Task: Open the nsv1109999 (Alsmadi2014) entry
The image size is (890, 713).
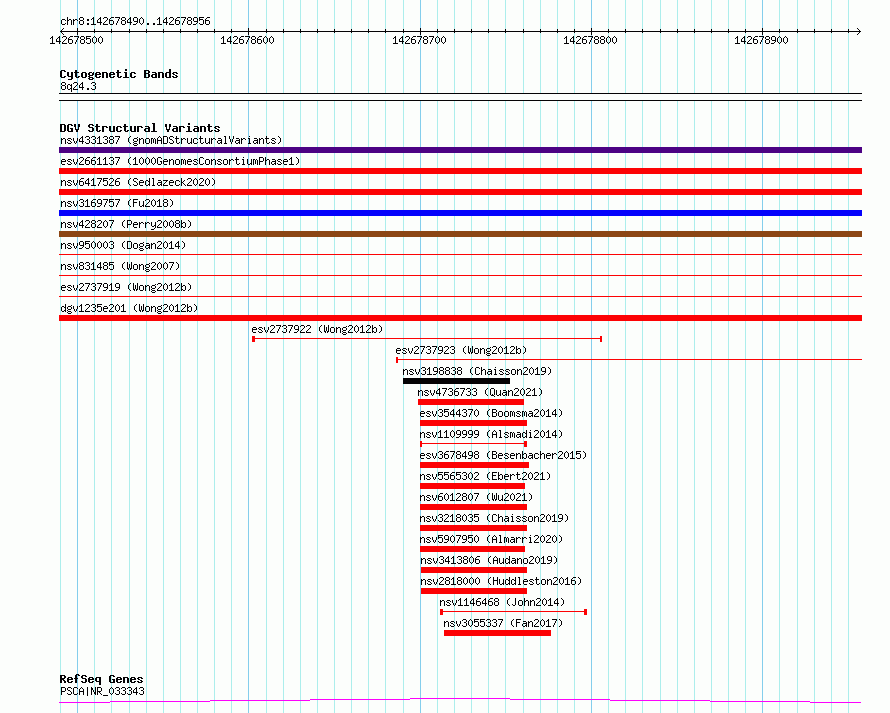Action: pyautogui.click(x=491, y=434)
